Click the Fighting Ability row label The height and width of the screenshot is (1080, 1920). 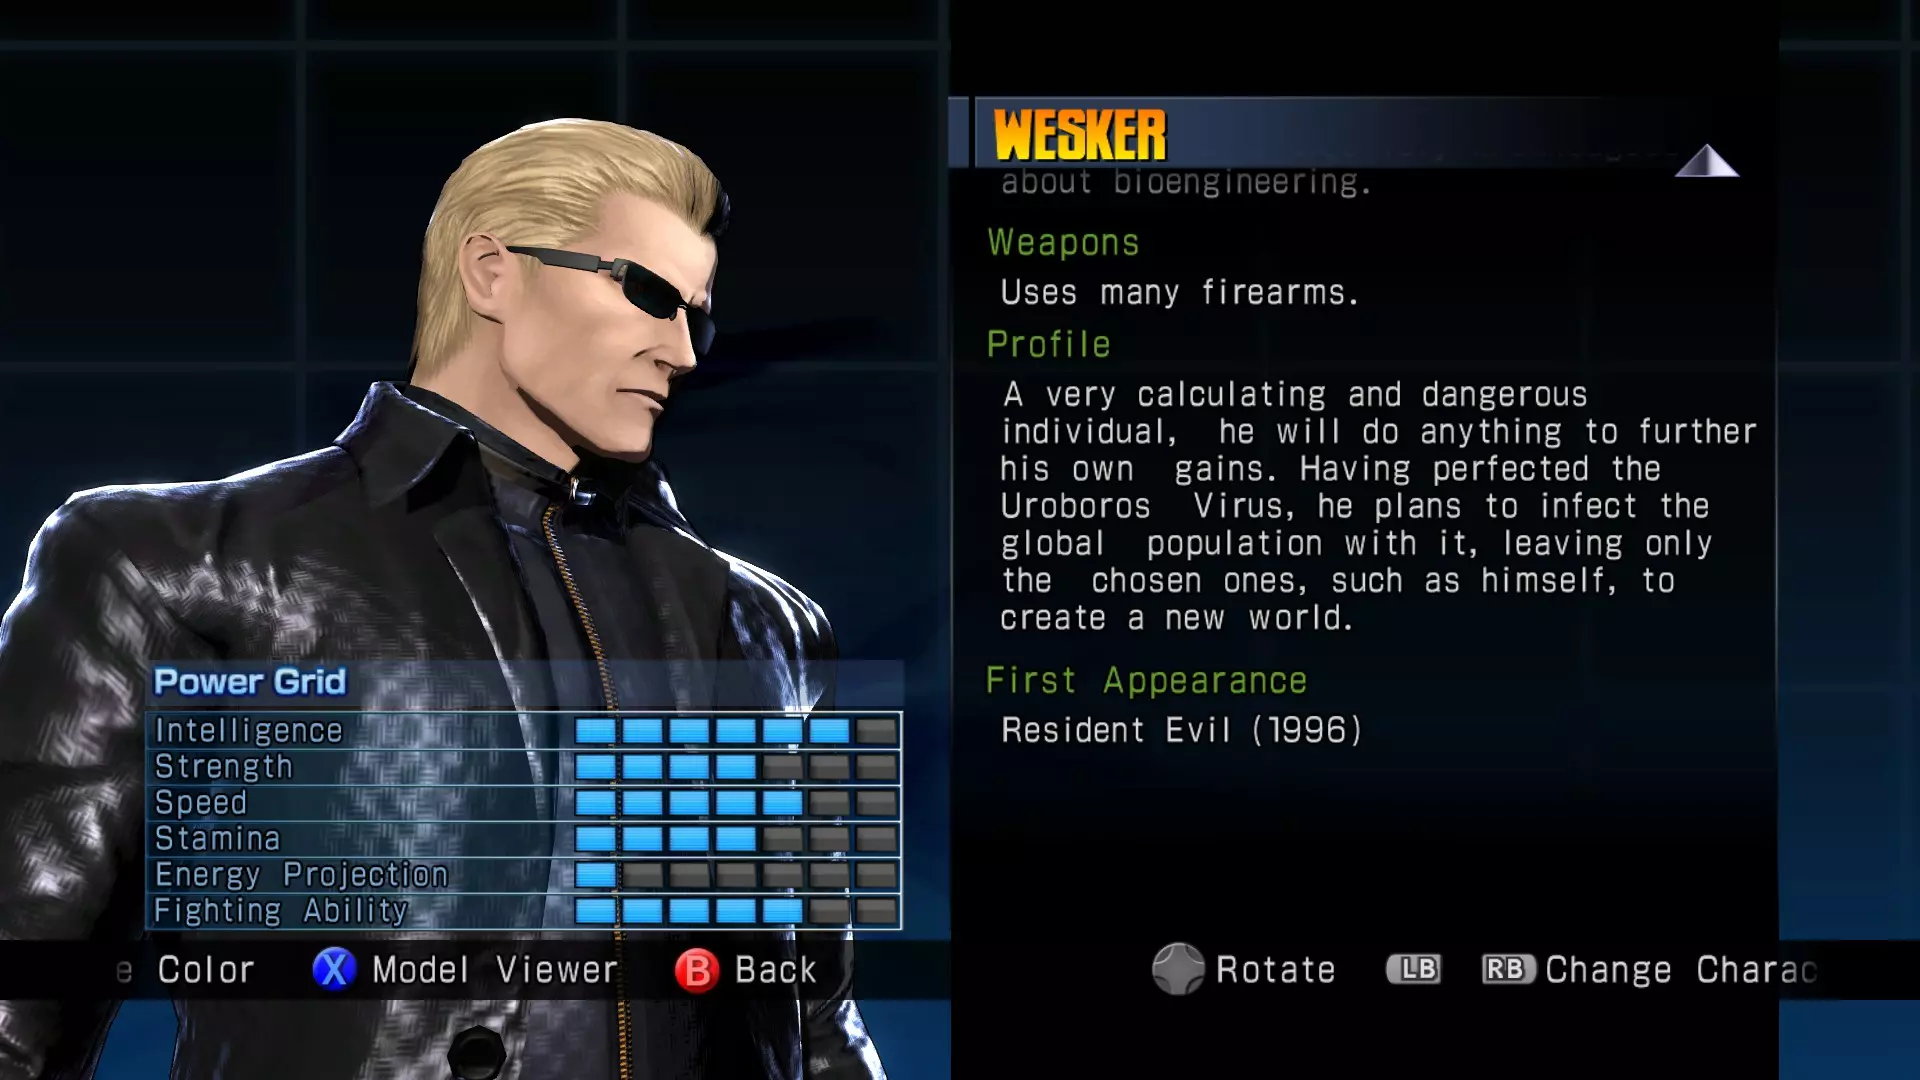click(281, 911)
